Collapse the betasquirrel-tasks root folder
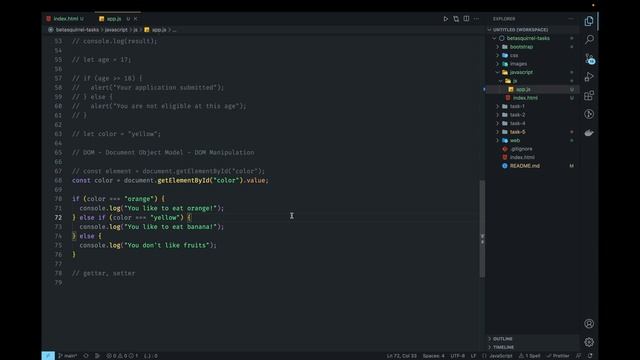The width and height of the screenshot is (640, 360). click(x=532, y=38)
